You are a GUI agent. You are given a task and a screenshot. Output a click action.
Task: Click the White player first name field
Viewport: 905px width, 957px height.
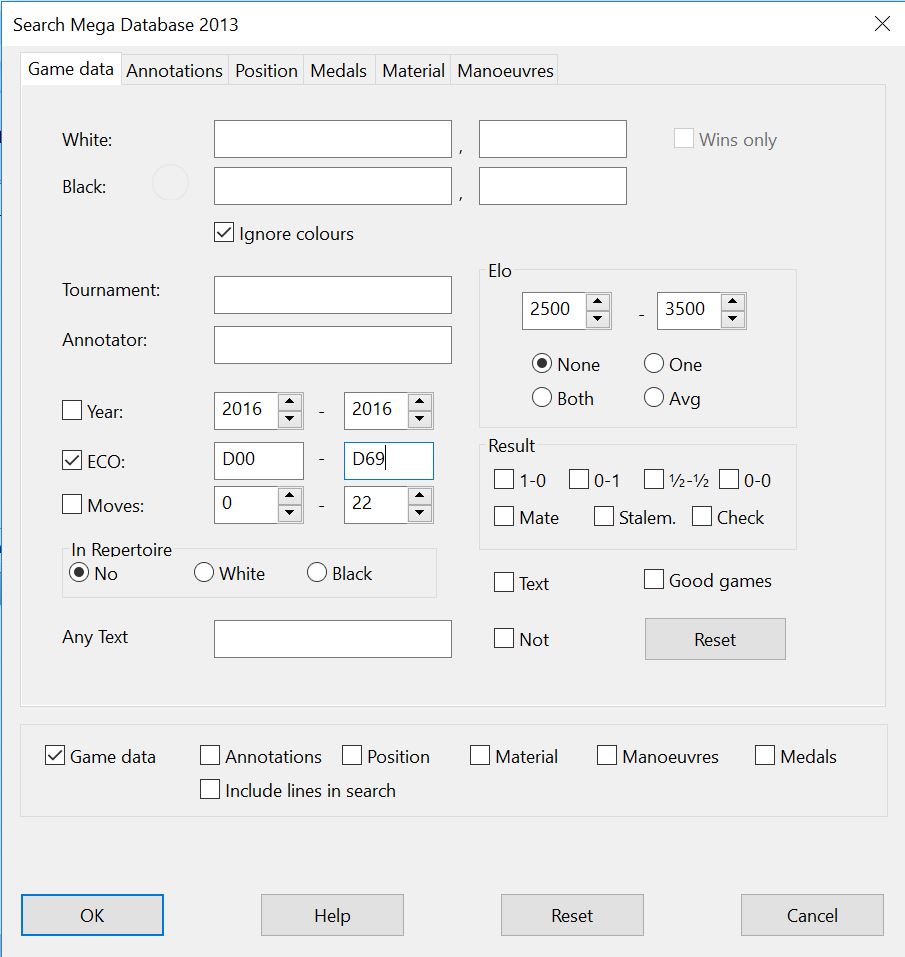(x=552, y=139)
